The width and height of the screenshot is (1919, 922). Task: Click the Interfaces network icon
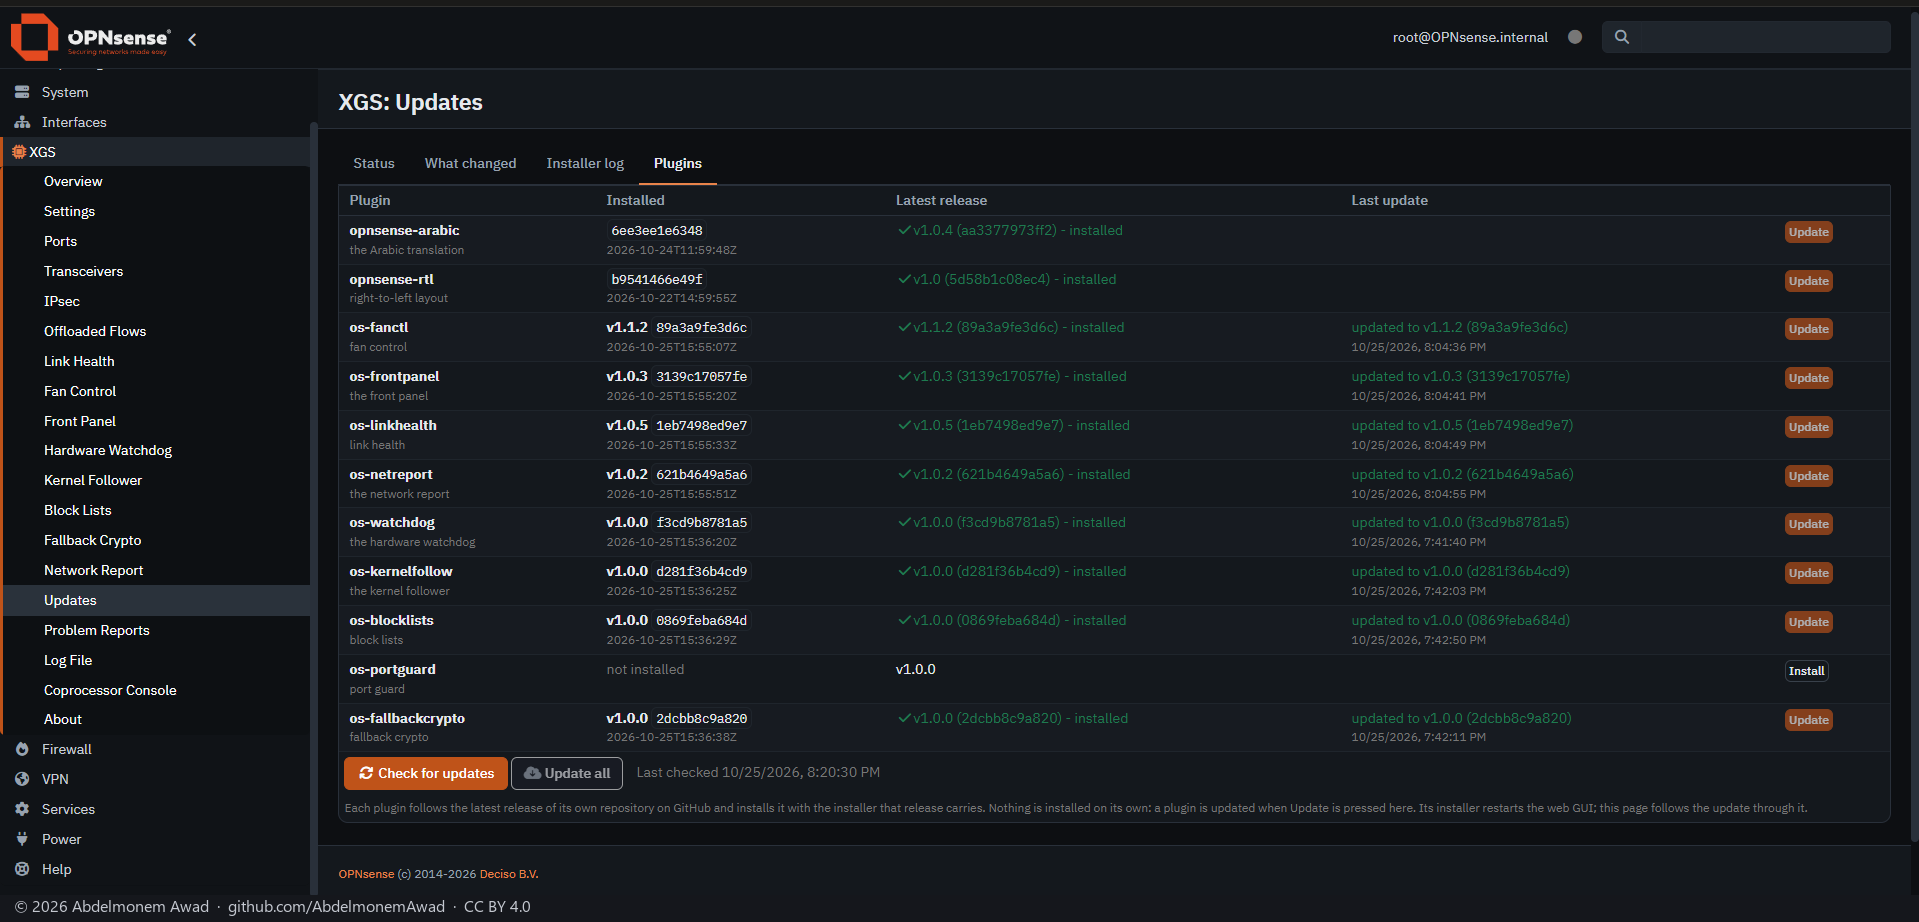(x=22, y=122)
